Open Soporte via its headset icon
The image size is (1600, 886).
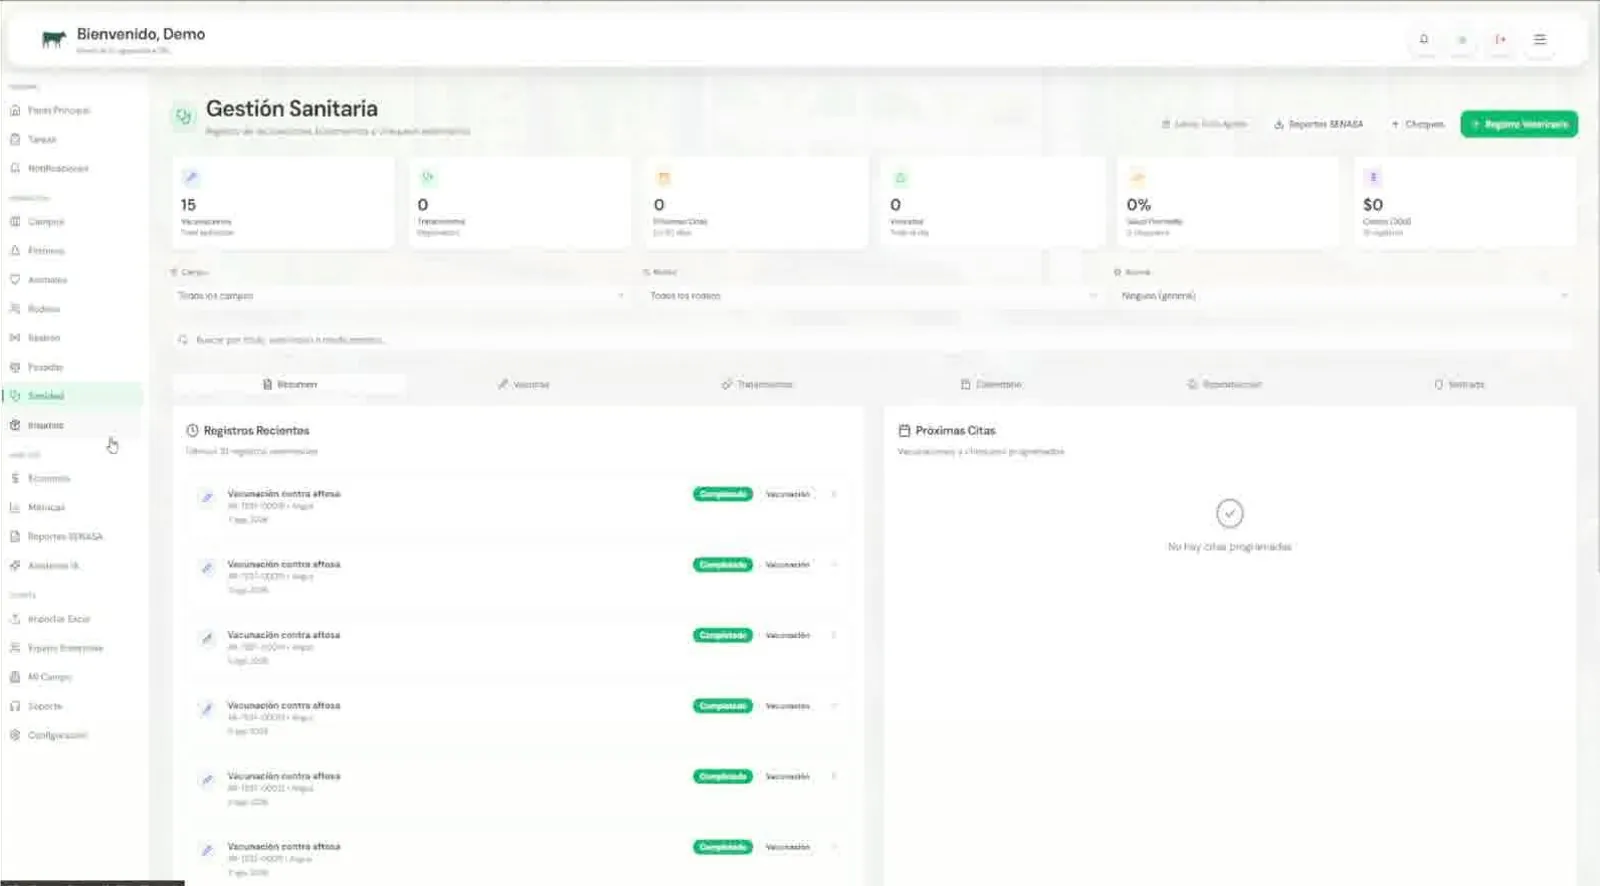coord(15,705)
